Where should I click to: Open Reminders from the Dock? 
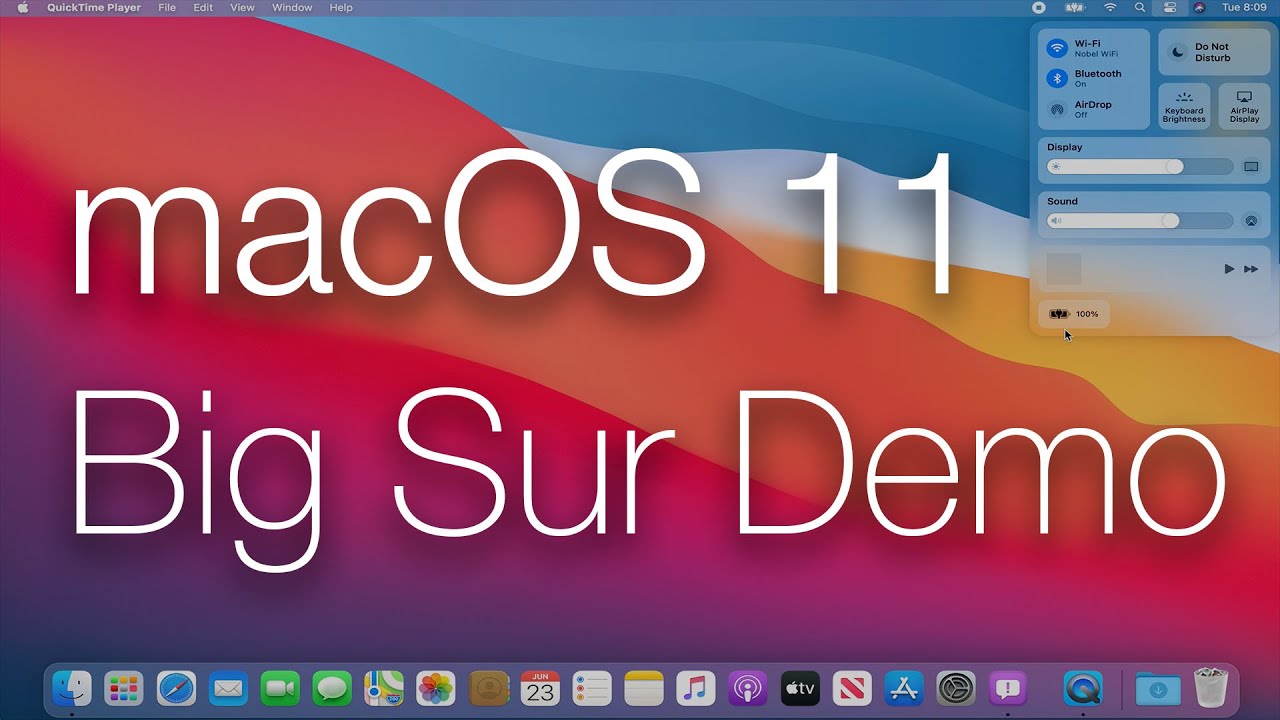click(x=592, y=688)
